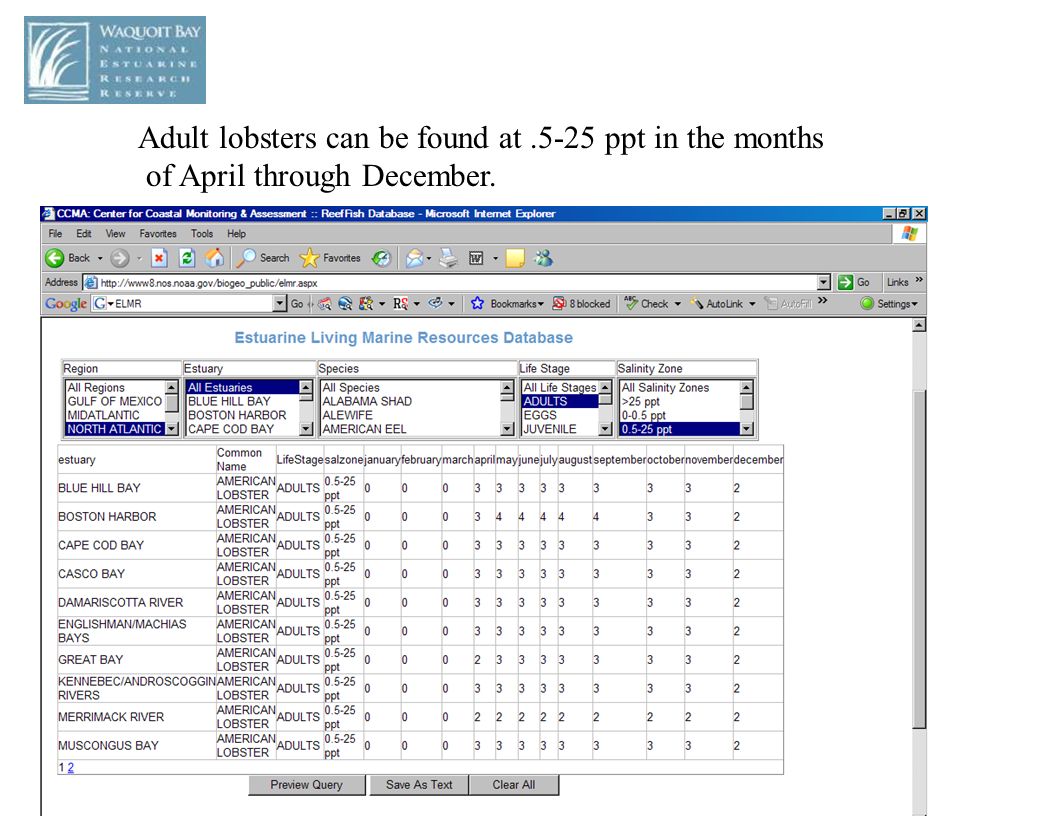The width and height of the screenshot is (1056, 816).
Task: Open the Favorites menu
Action: 158,234
